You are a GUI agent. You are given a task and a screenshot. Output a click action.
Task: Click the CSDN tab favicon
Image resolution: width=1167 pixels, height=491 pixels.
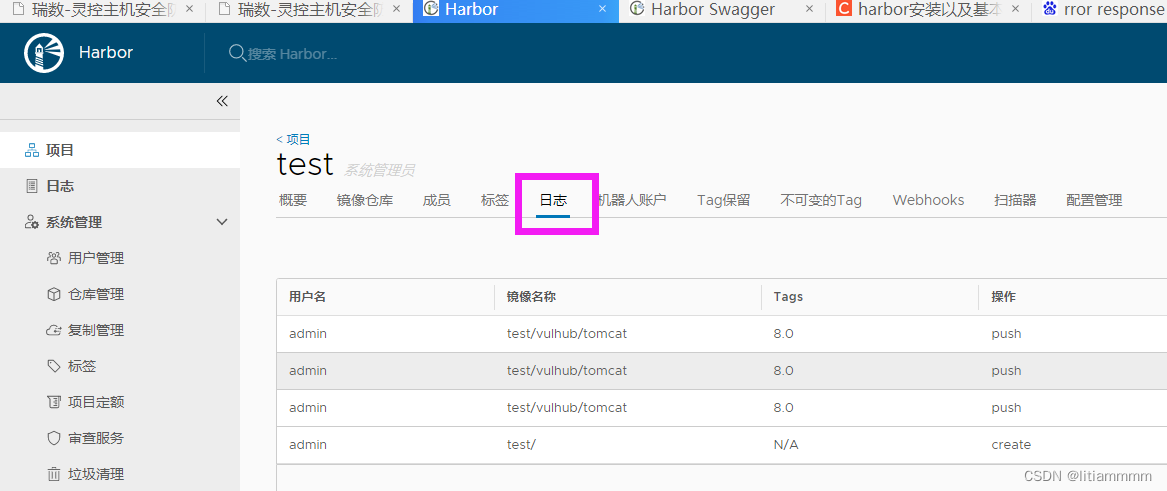tap(843, 10)
